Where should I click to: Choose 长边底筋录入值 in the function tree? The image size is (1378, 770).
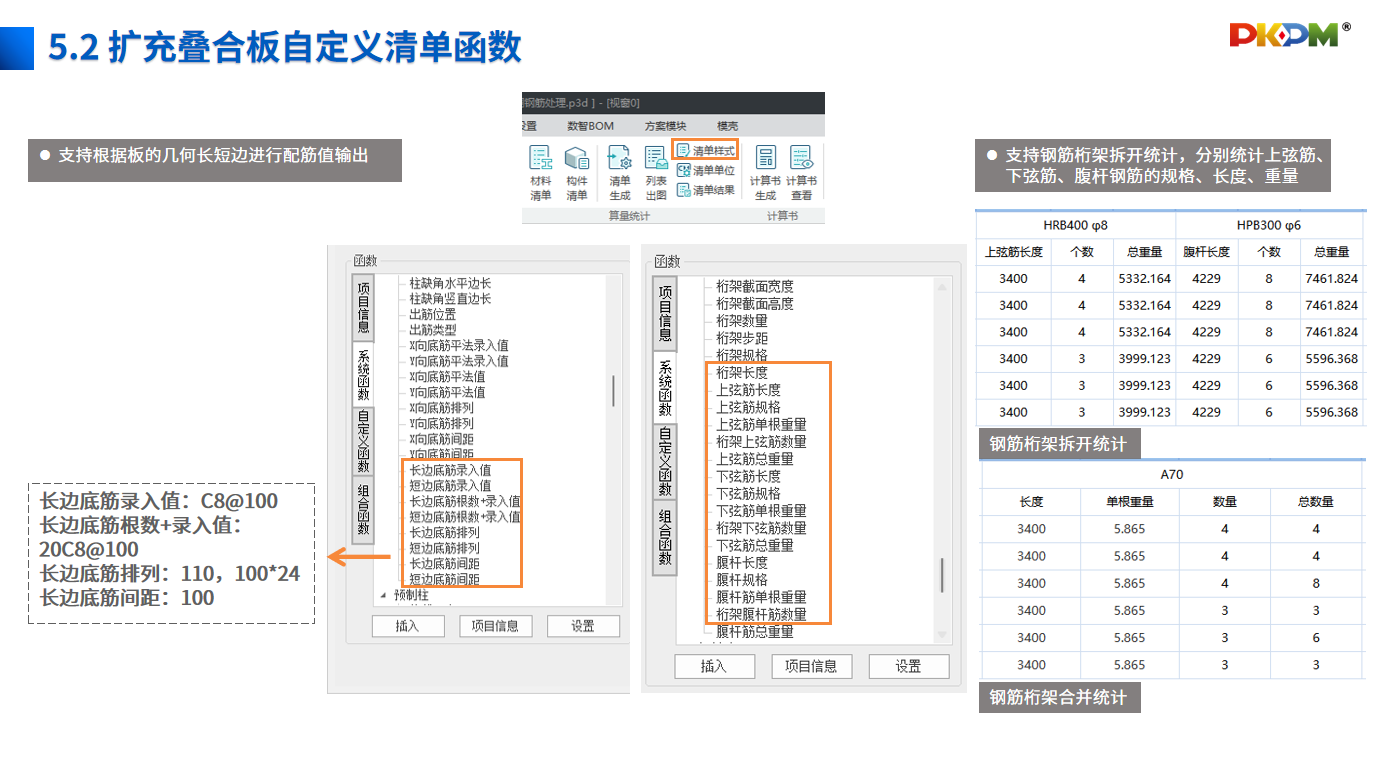point(451,470)
